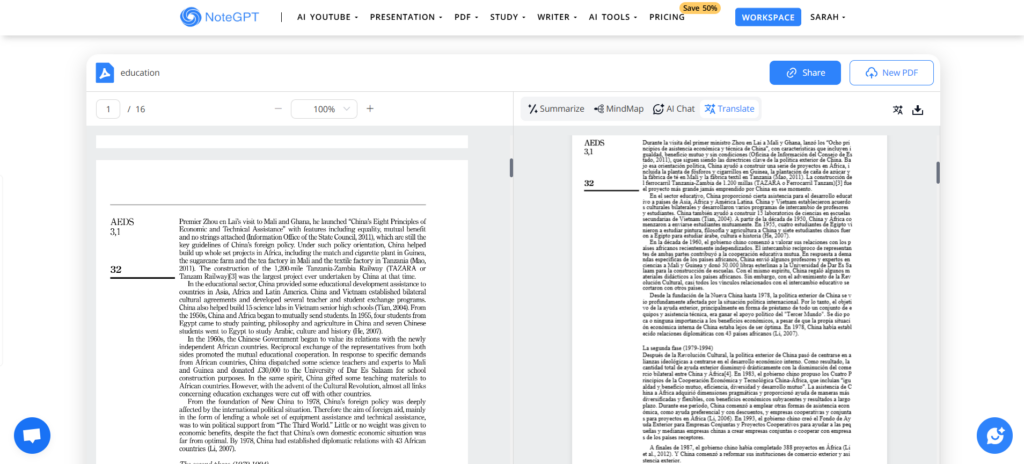Open the chat support bubble
1024x464 pixels.
[x=32, y=436]
